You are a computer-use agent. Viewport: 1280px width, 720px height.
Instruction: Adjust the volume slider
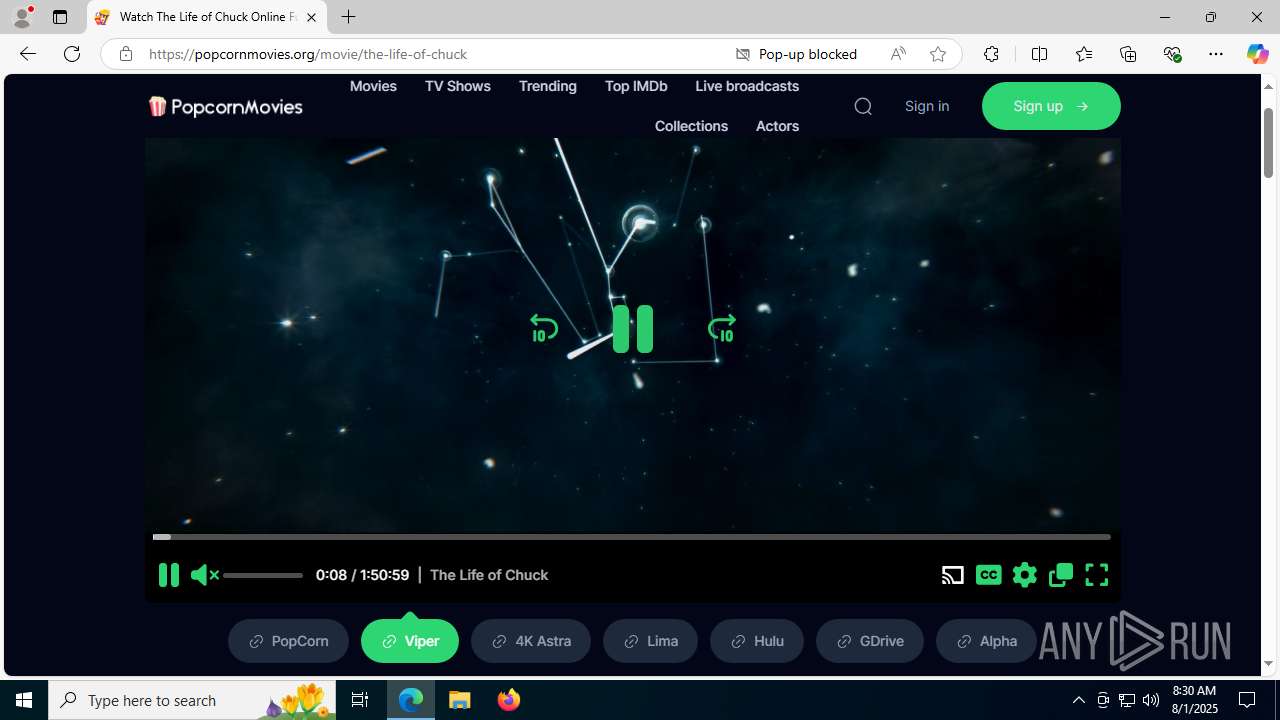(263, 575)
